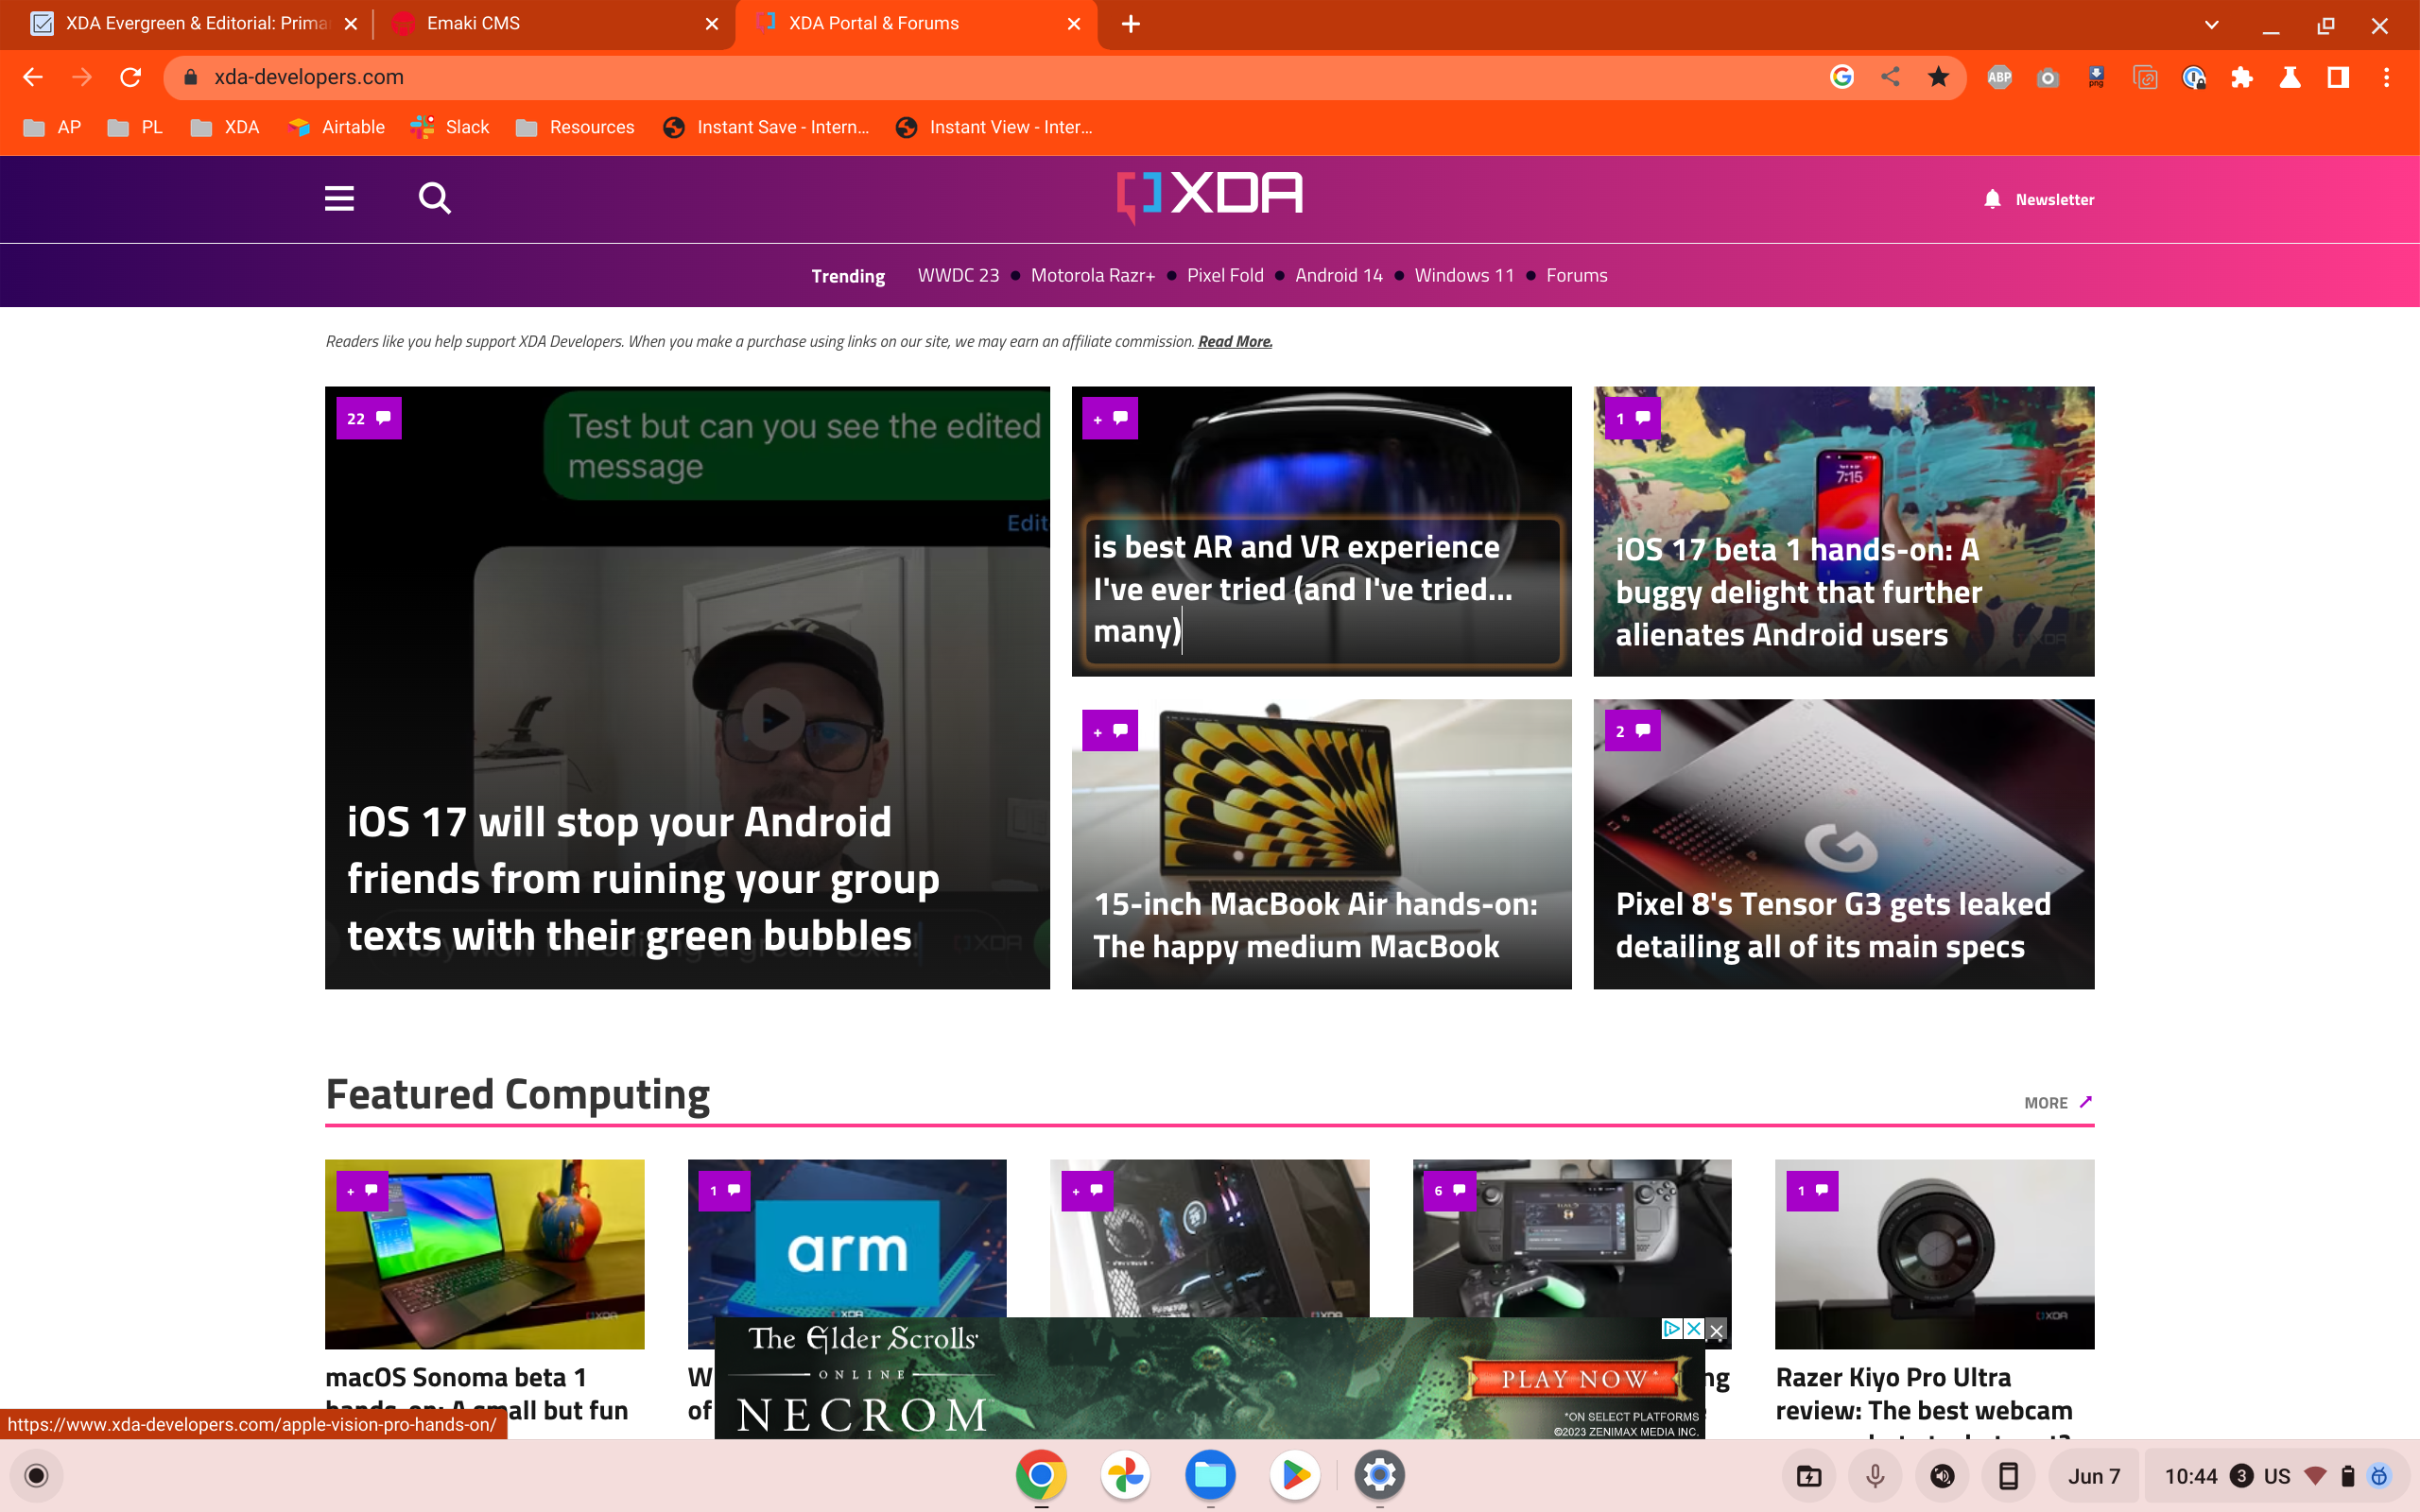Close the Emaki CMS tab
The width and height of the screenshot is (2420, 1512).
[712, 24]
